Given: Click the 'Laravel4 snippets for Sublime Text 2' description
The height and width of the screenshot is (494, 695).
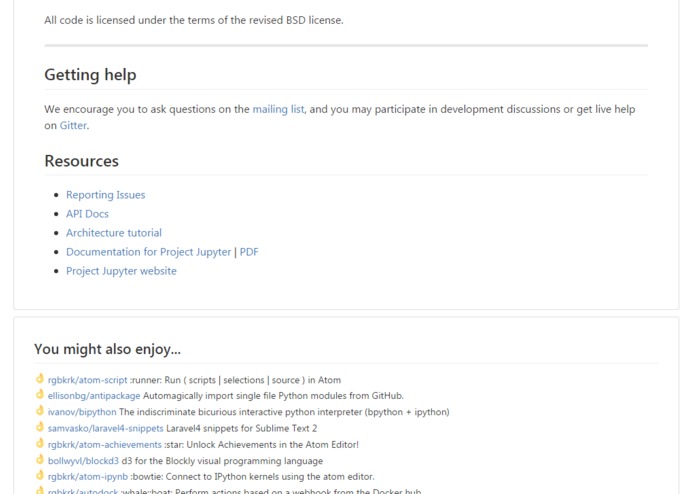Looking at the screenshot, I should [x=242, y=428].
